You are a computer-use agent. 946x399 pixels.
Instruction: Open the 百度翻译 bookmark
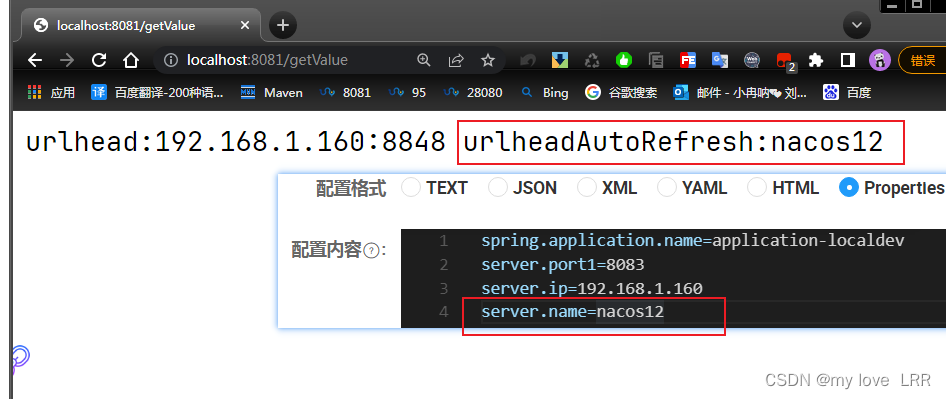coord(157,92)
